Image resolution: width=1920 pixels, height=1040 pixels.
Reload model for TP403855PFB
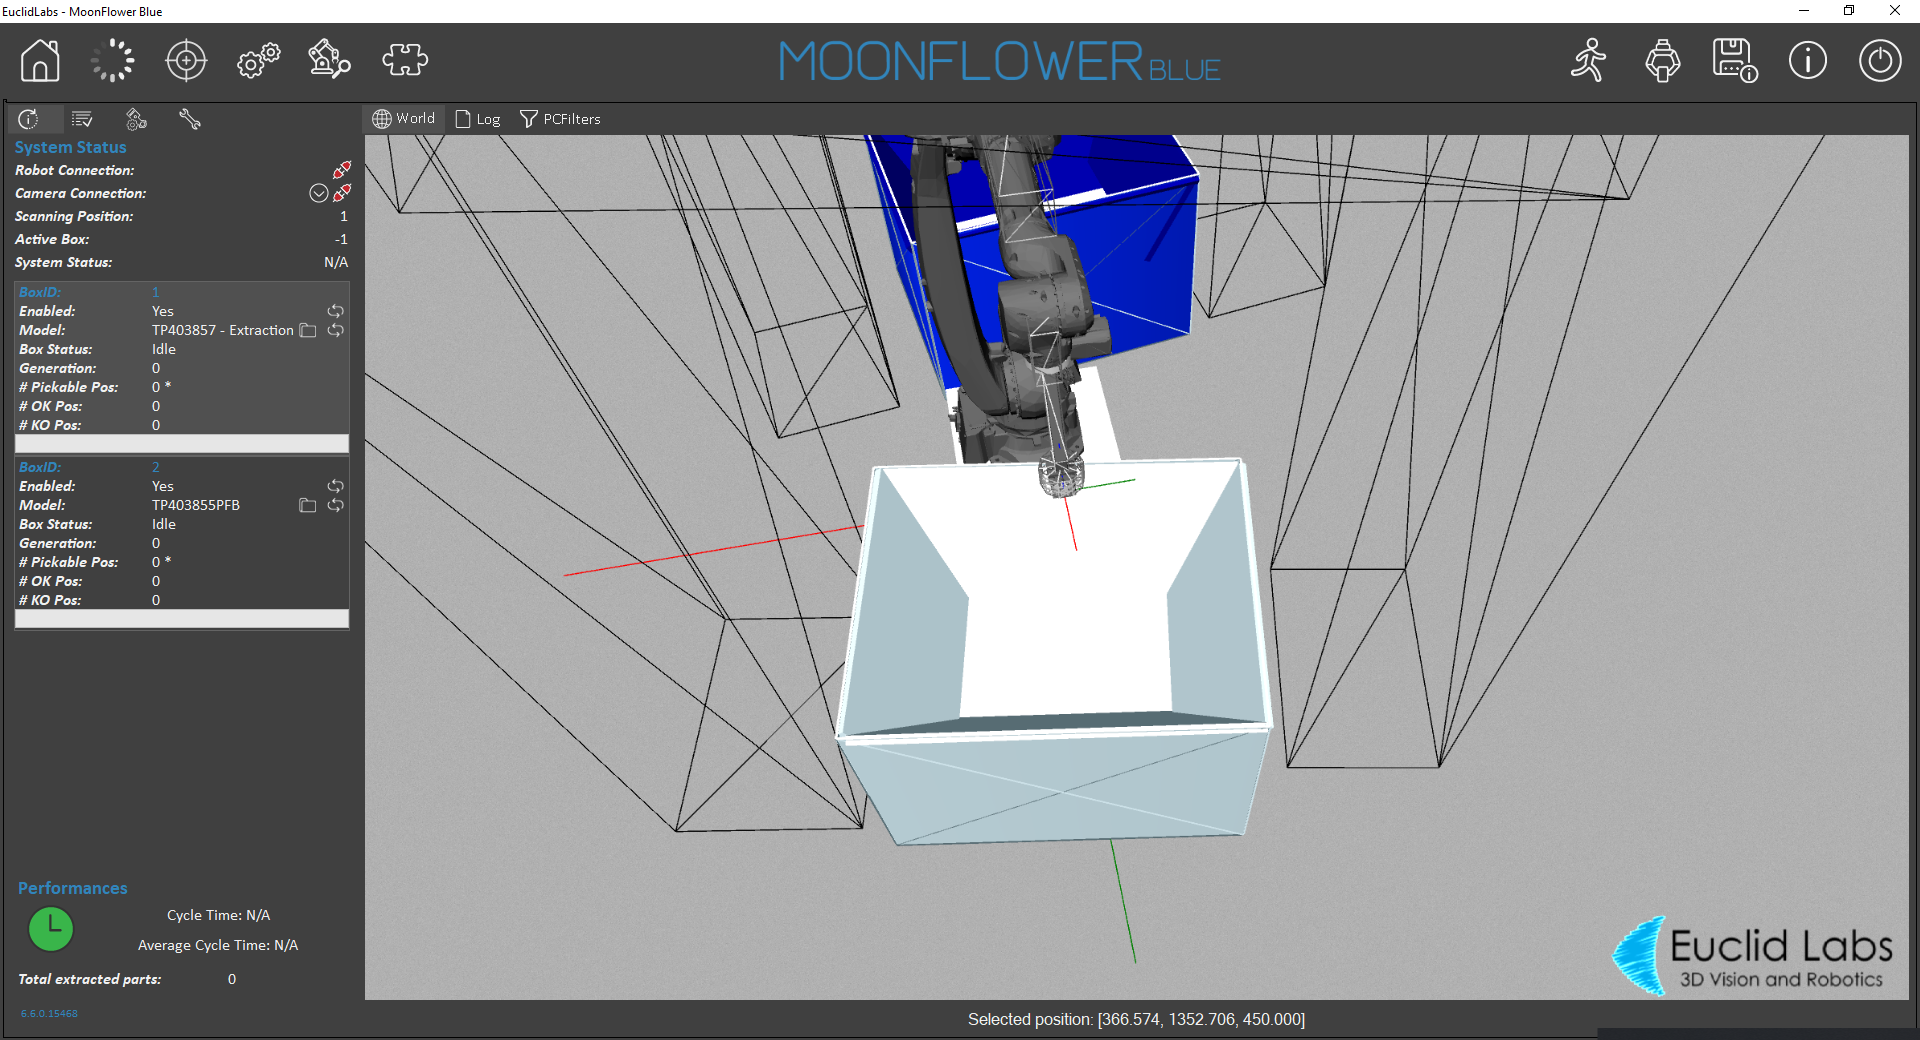coord(336,505)
